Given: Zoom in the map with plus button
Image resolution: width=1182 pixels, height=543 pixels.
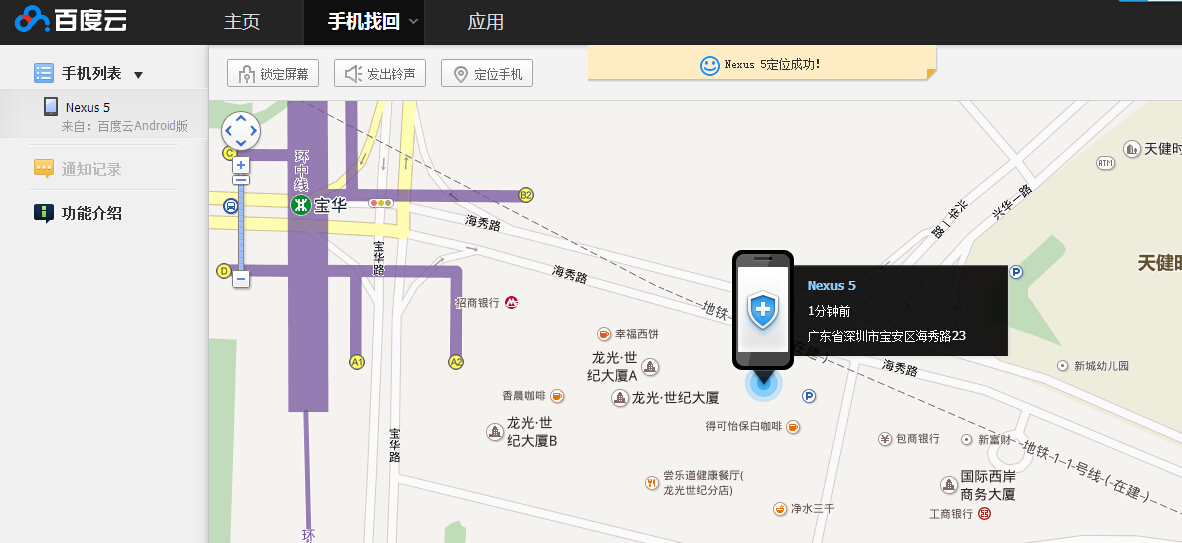Looking at the screenshot, I should (x=241, y=164).
